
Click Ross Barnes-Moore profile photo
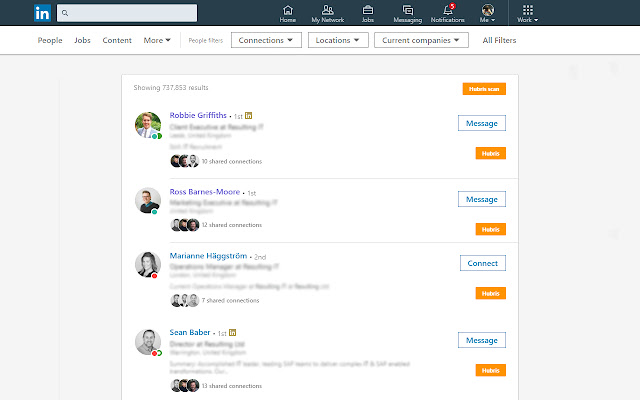point(148,200)
